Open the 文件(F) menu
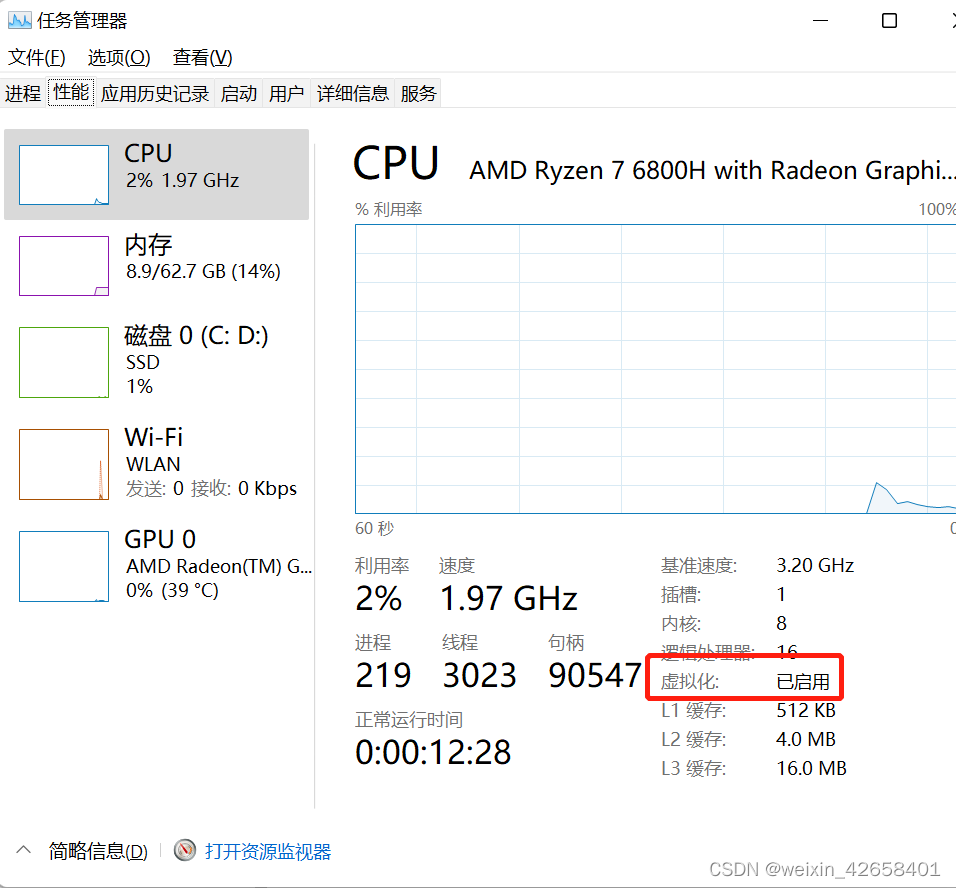 click(37, 57)
